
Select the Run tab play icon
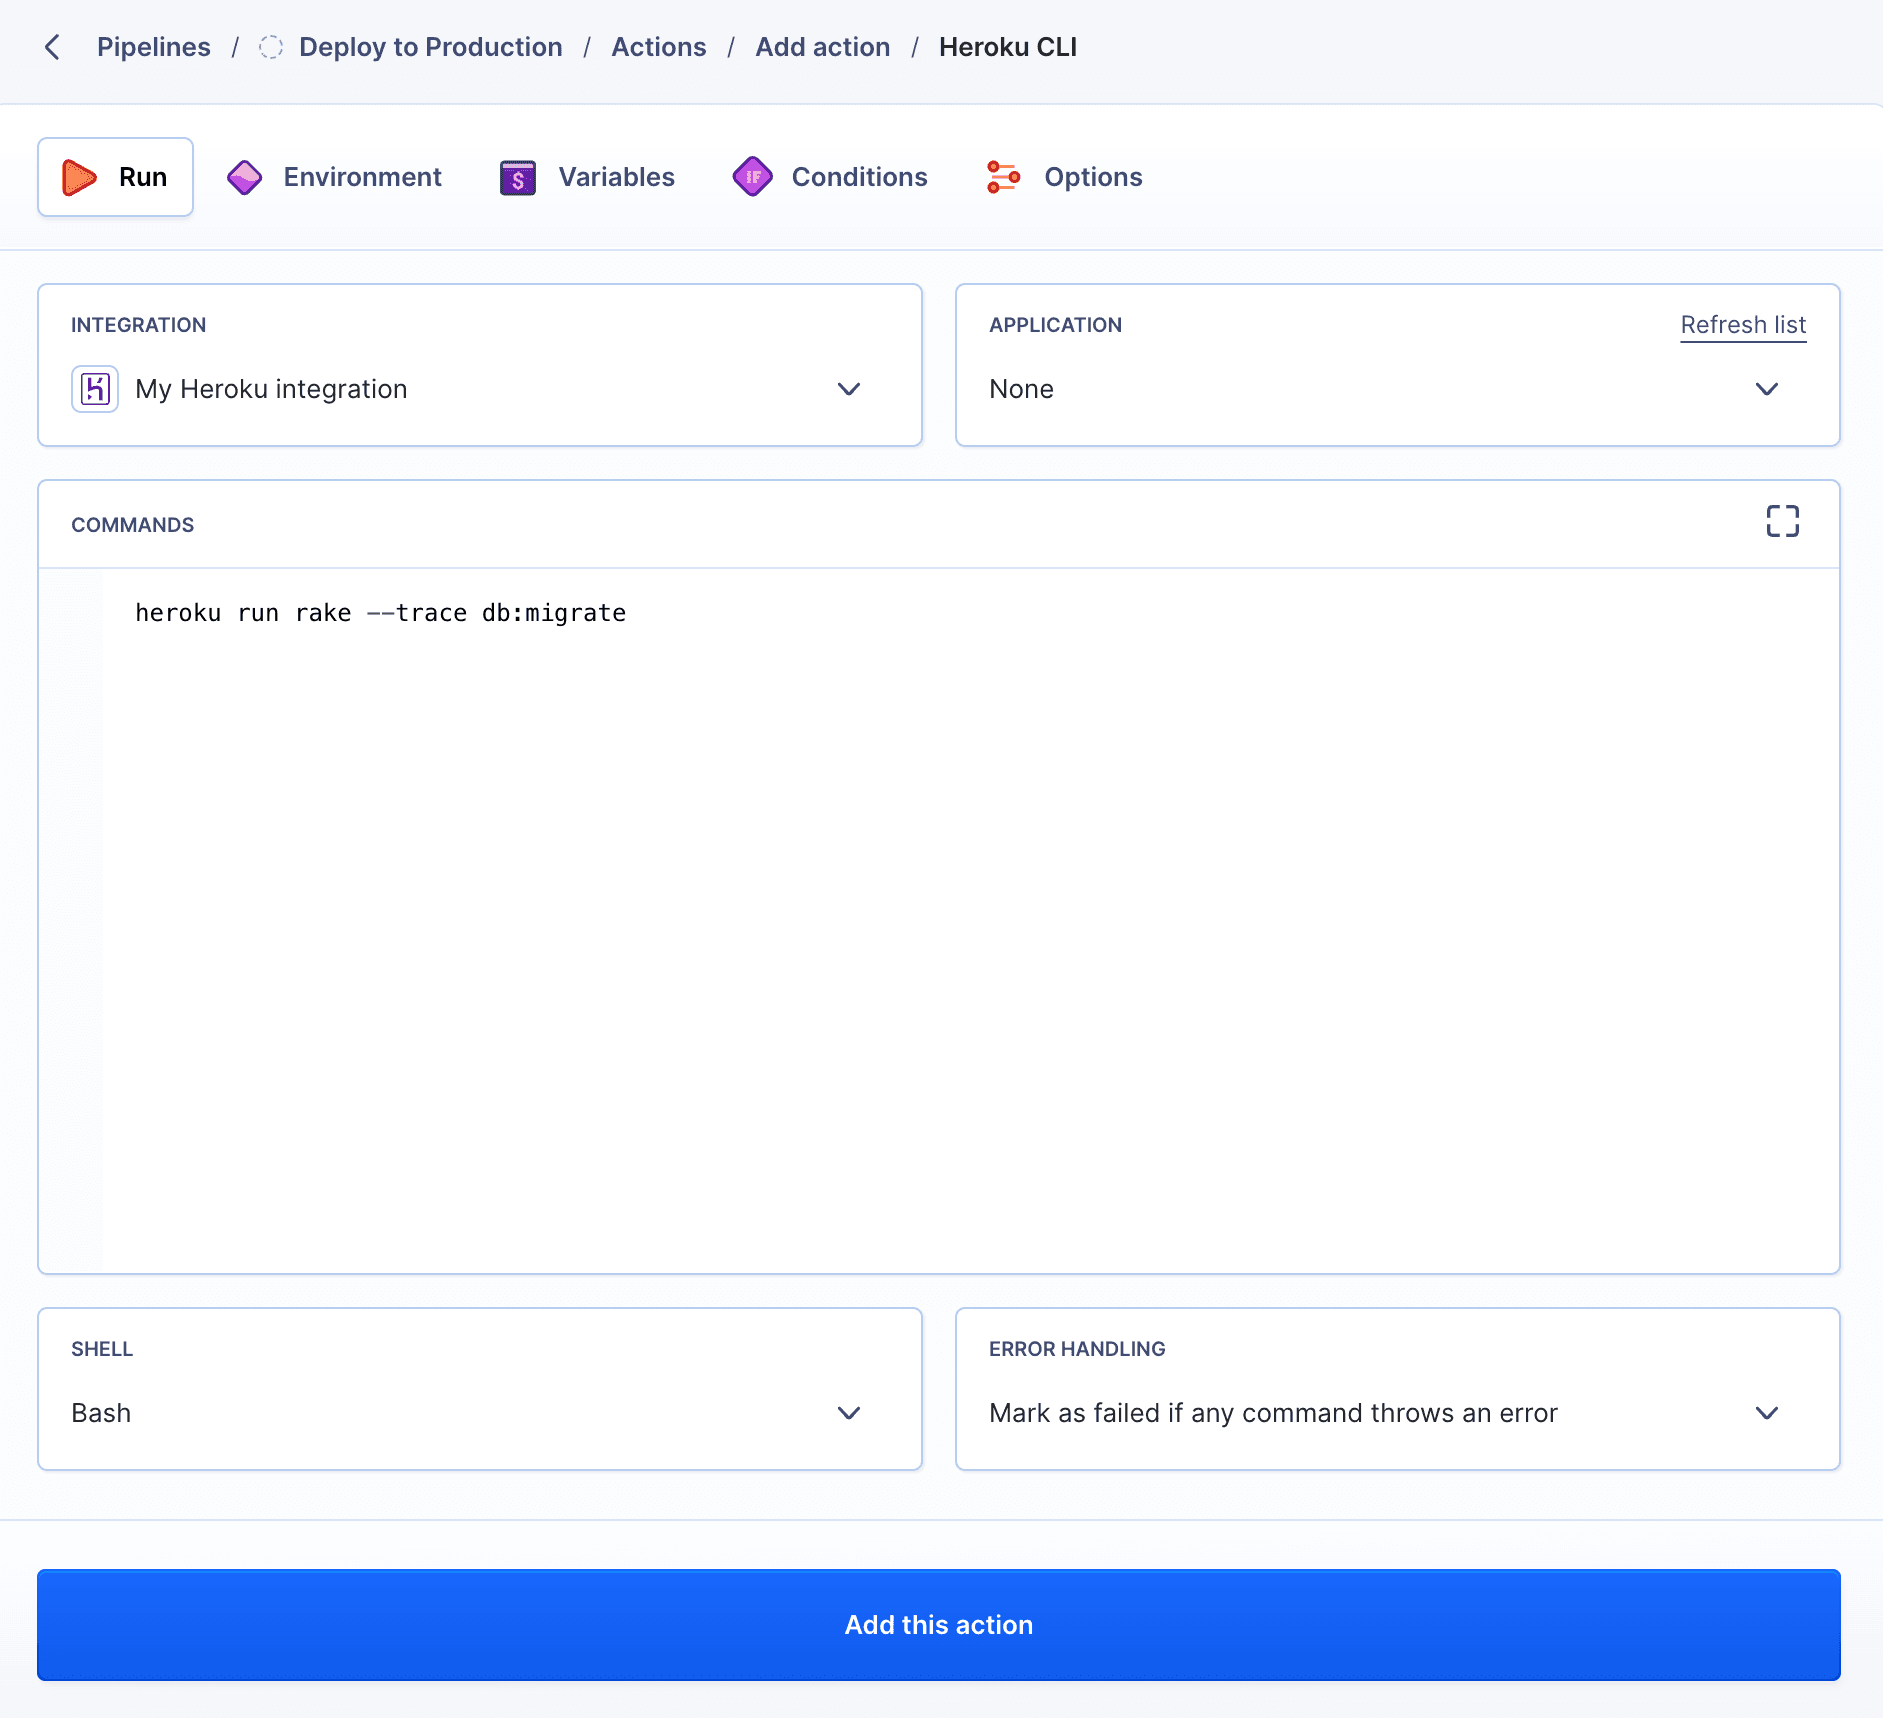coord(79,177)
